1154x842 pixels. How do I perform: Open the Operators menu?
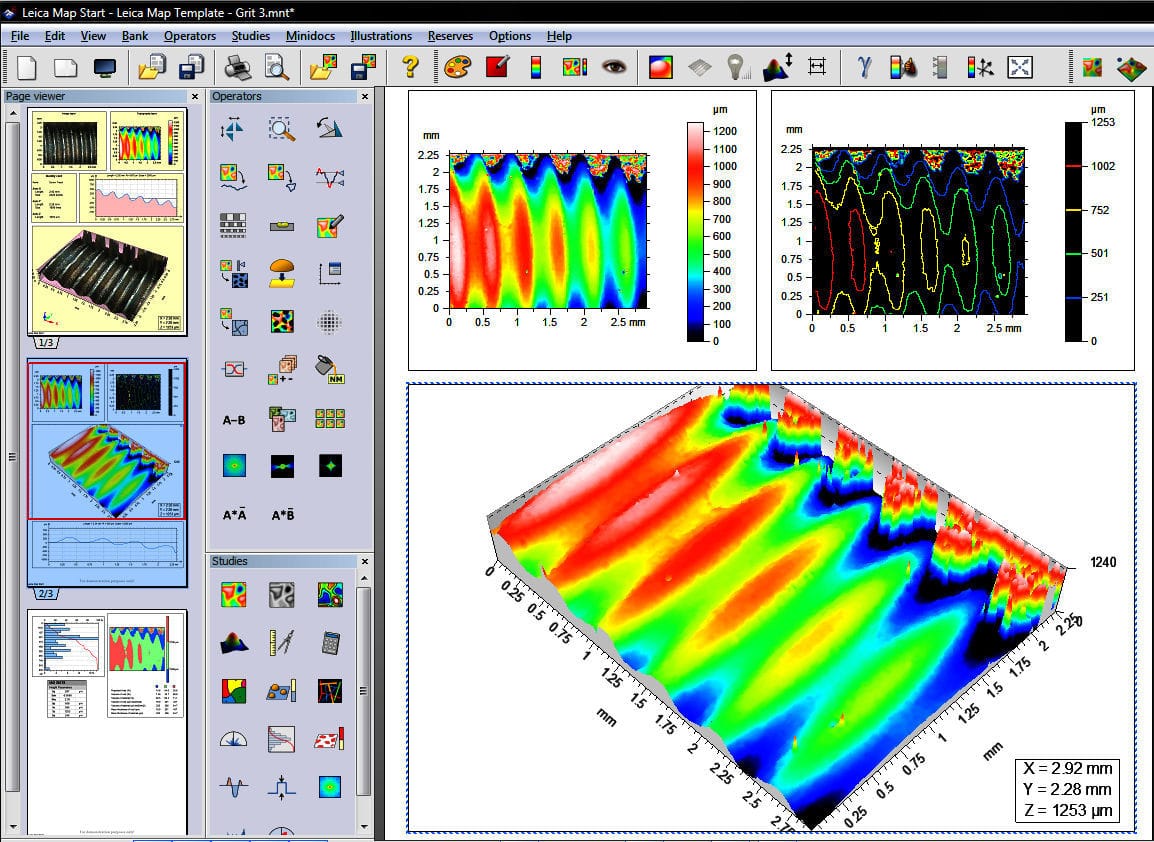[x=190, y=36]
